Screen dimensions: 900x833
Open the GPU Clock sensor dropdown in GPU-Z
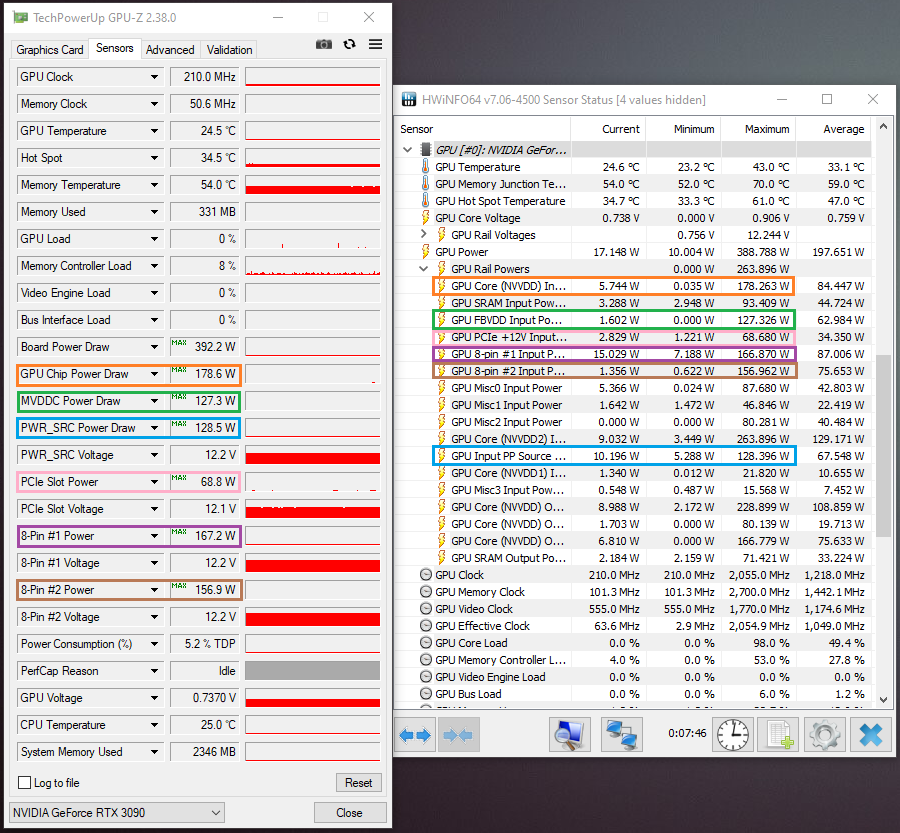pyautogui.click(x=154, y=76)
